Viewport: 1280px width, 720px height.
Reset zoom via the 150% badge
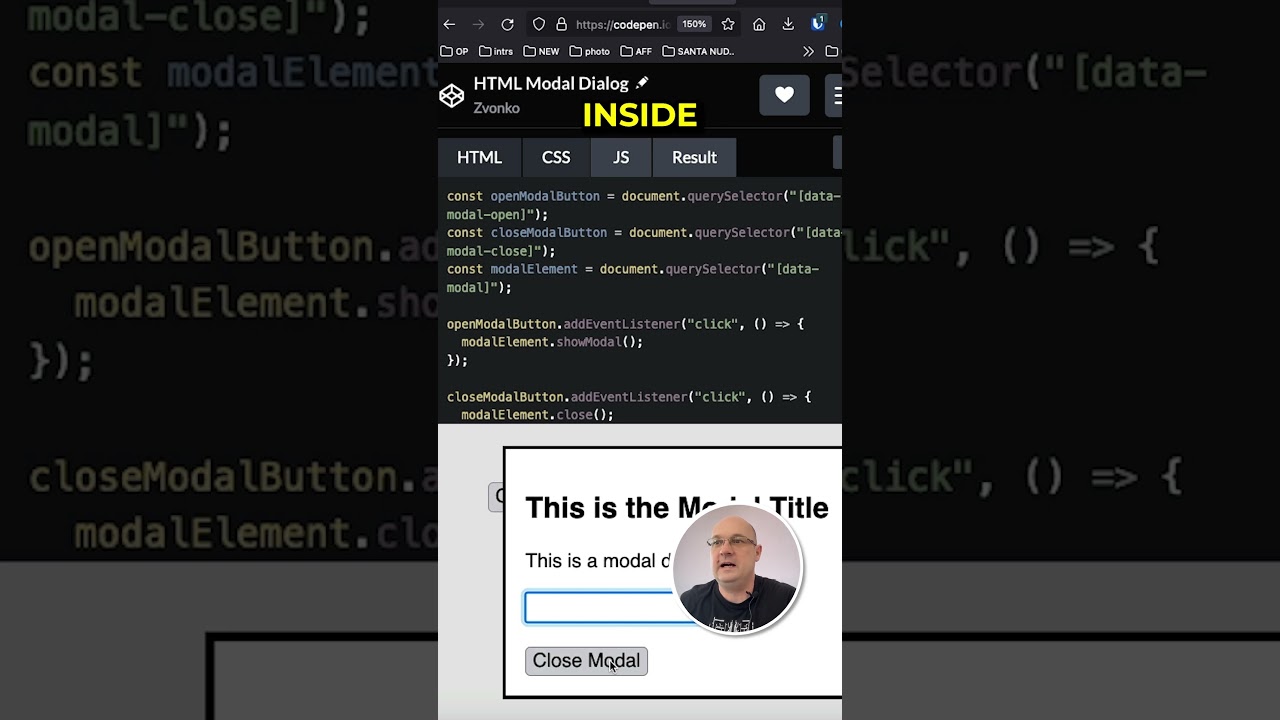[x=694, y=24]
